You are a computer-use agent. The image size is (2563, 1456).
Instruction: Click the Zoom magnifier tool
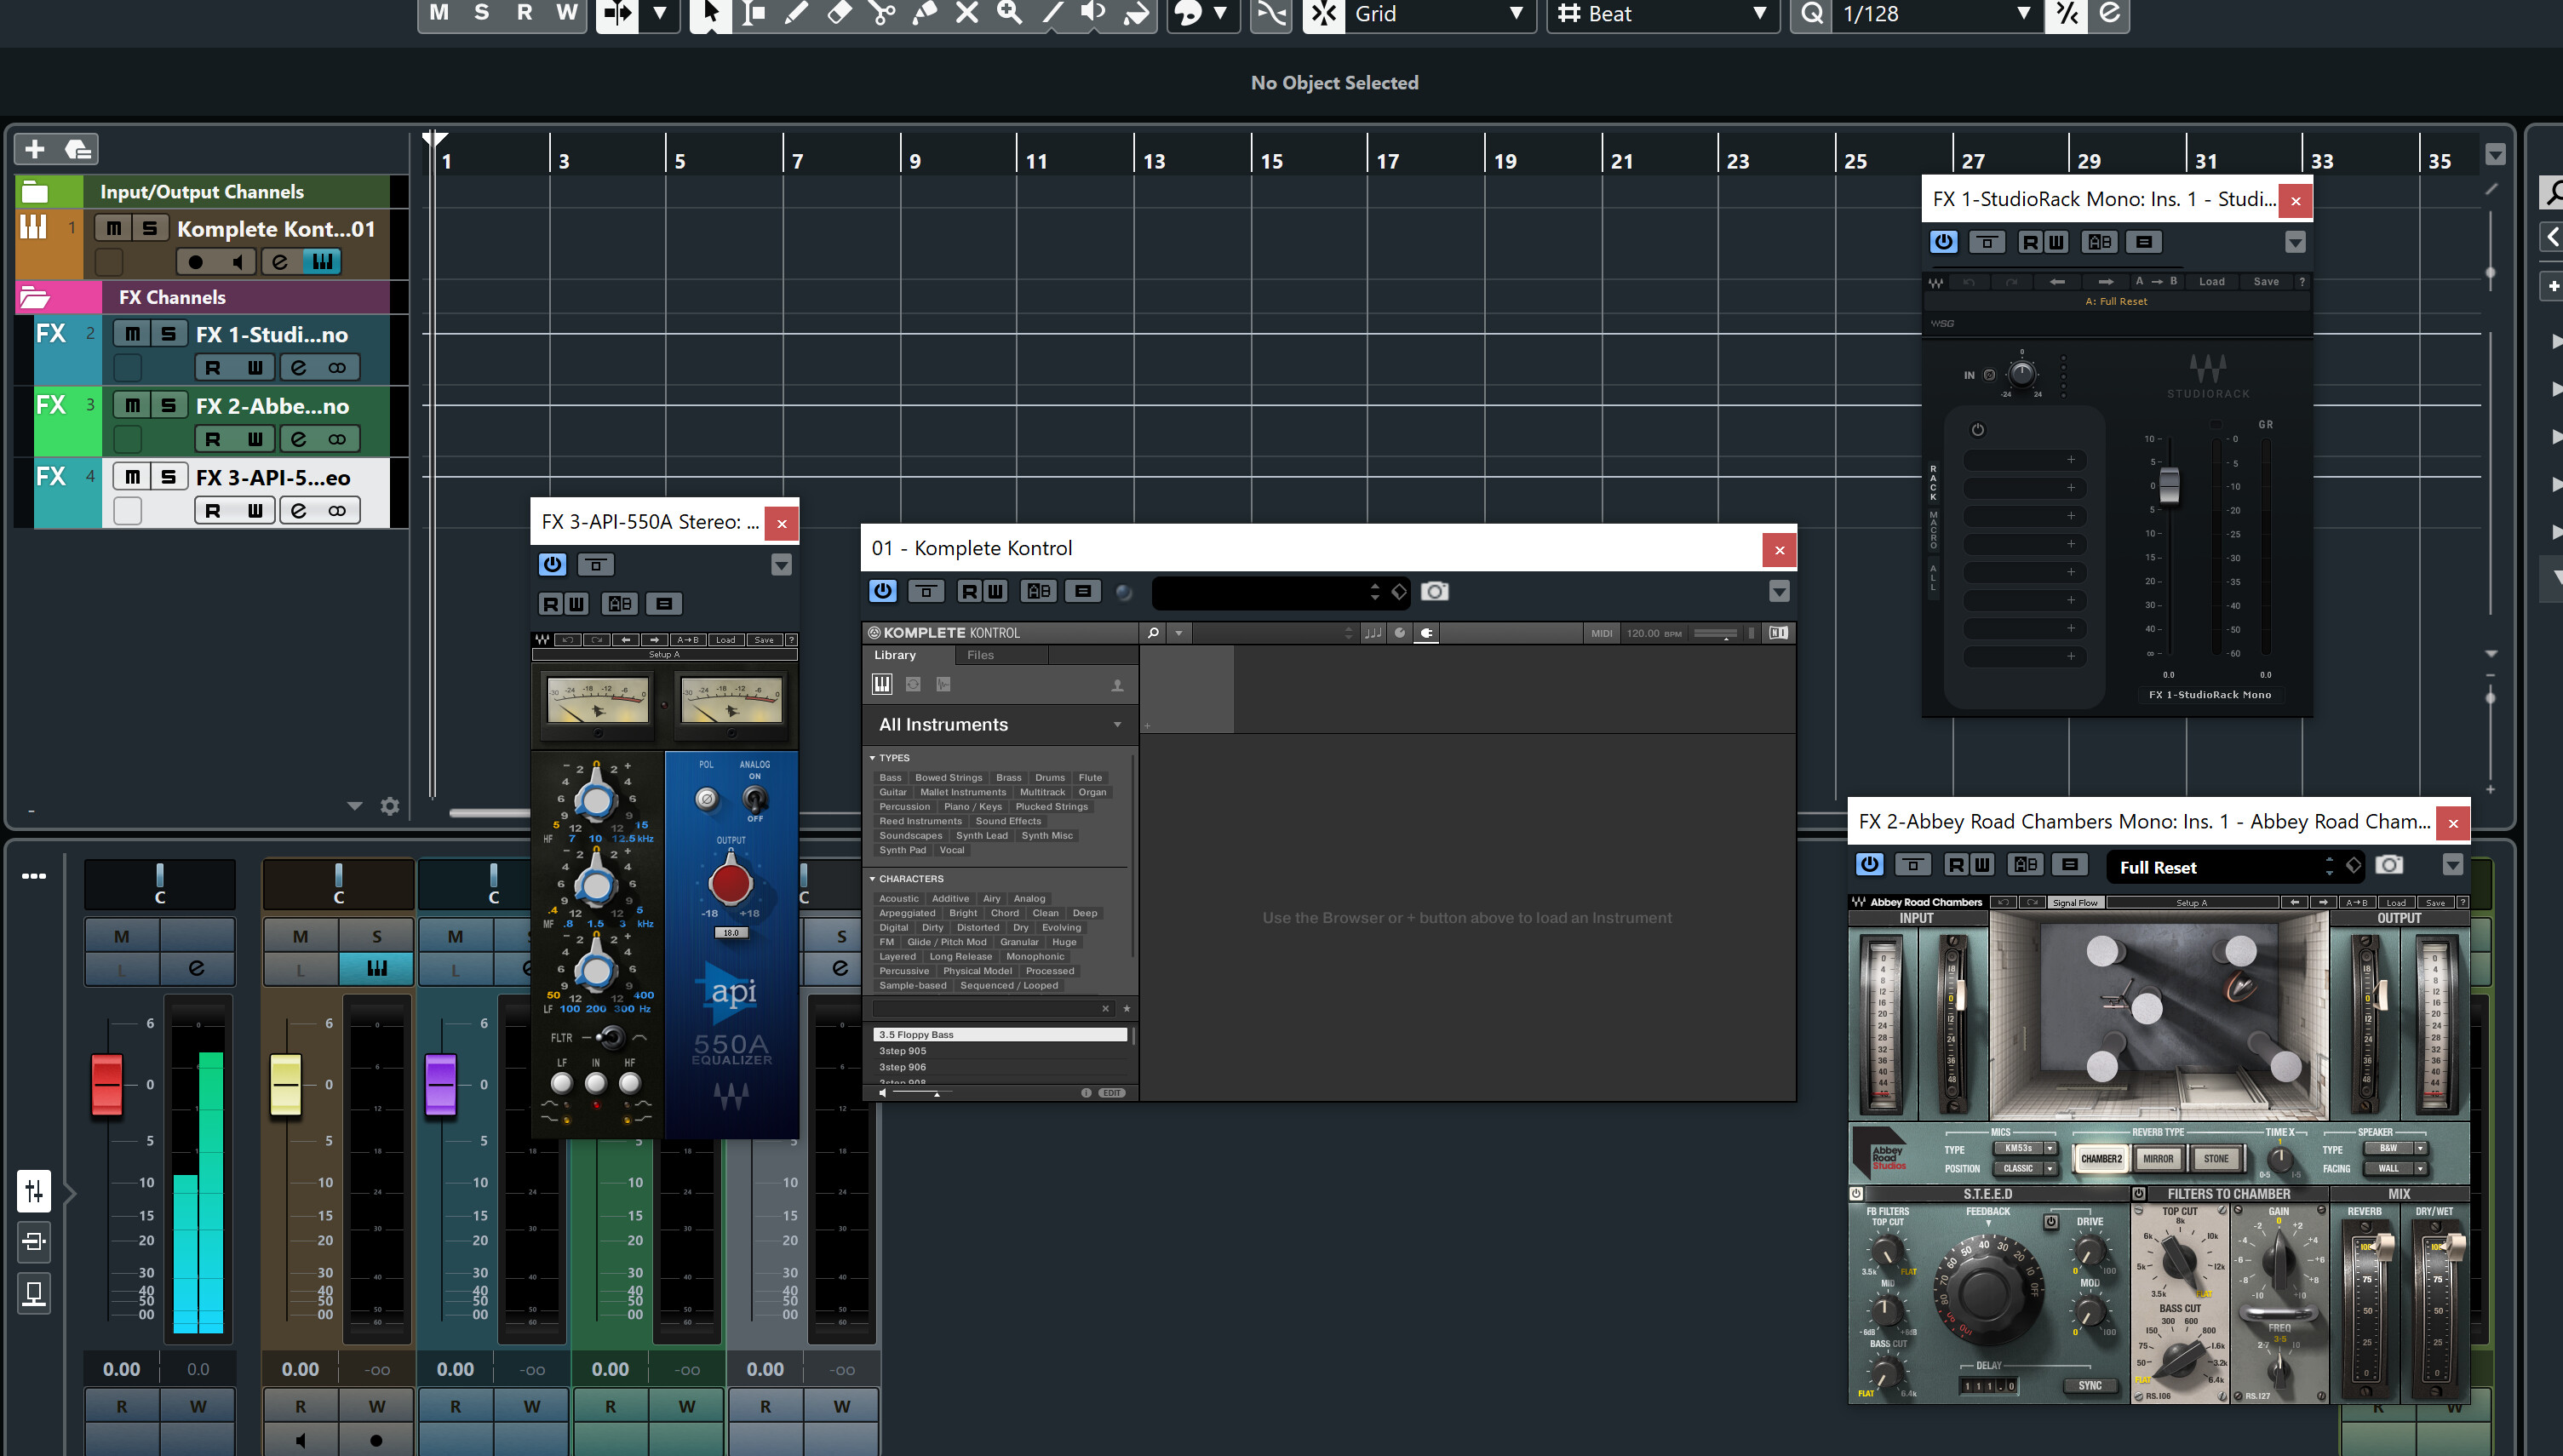1009,13
